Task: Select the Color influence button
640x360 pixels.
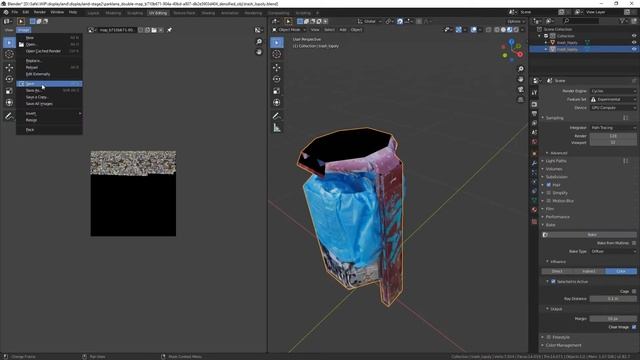Action: 621,271
